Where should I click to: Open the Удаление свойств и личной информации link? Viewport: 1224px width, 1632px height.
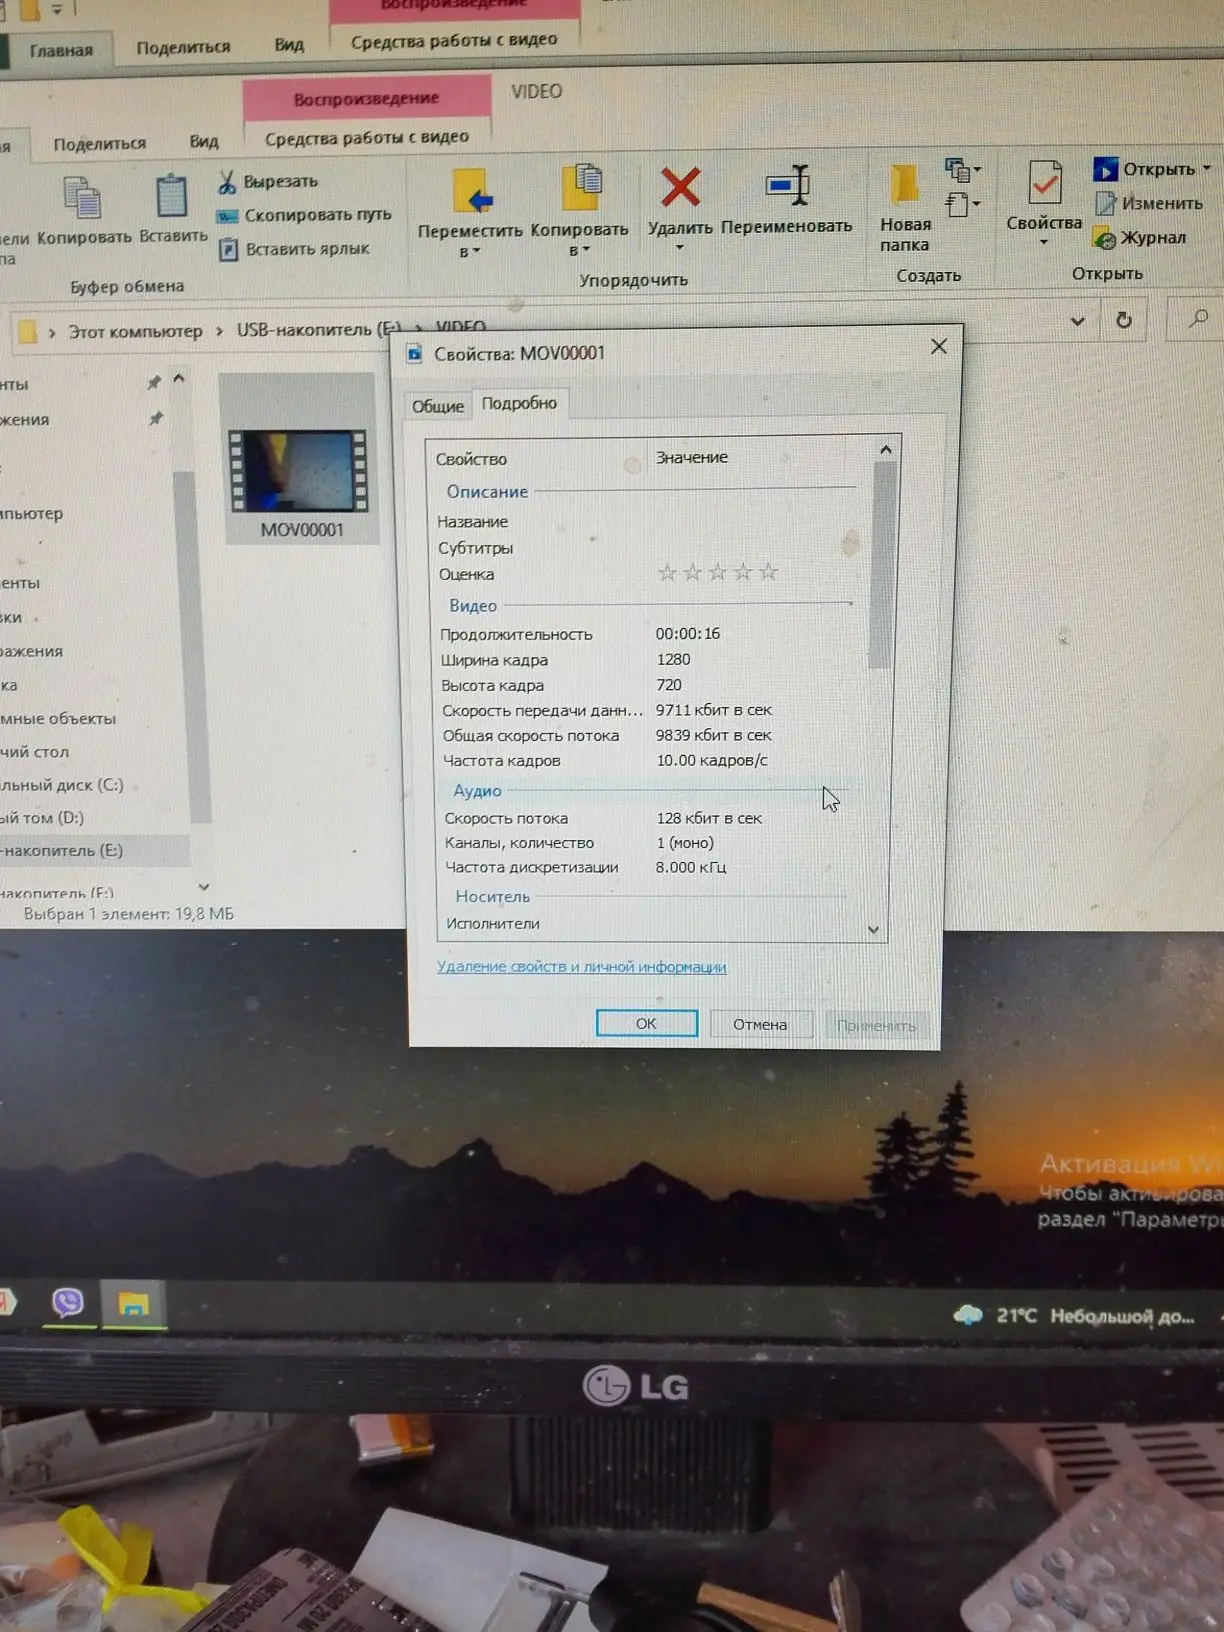(x=581, y=967)
